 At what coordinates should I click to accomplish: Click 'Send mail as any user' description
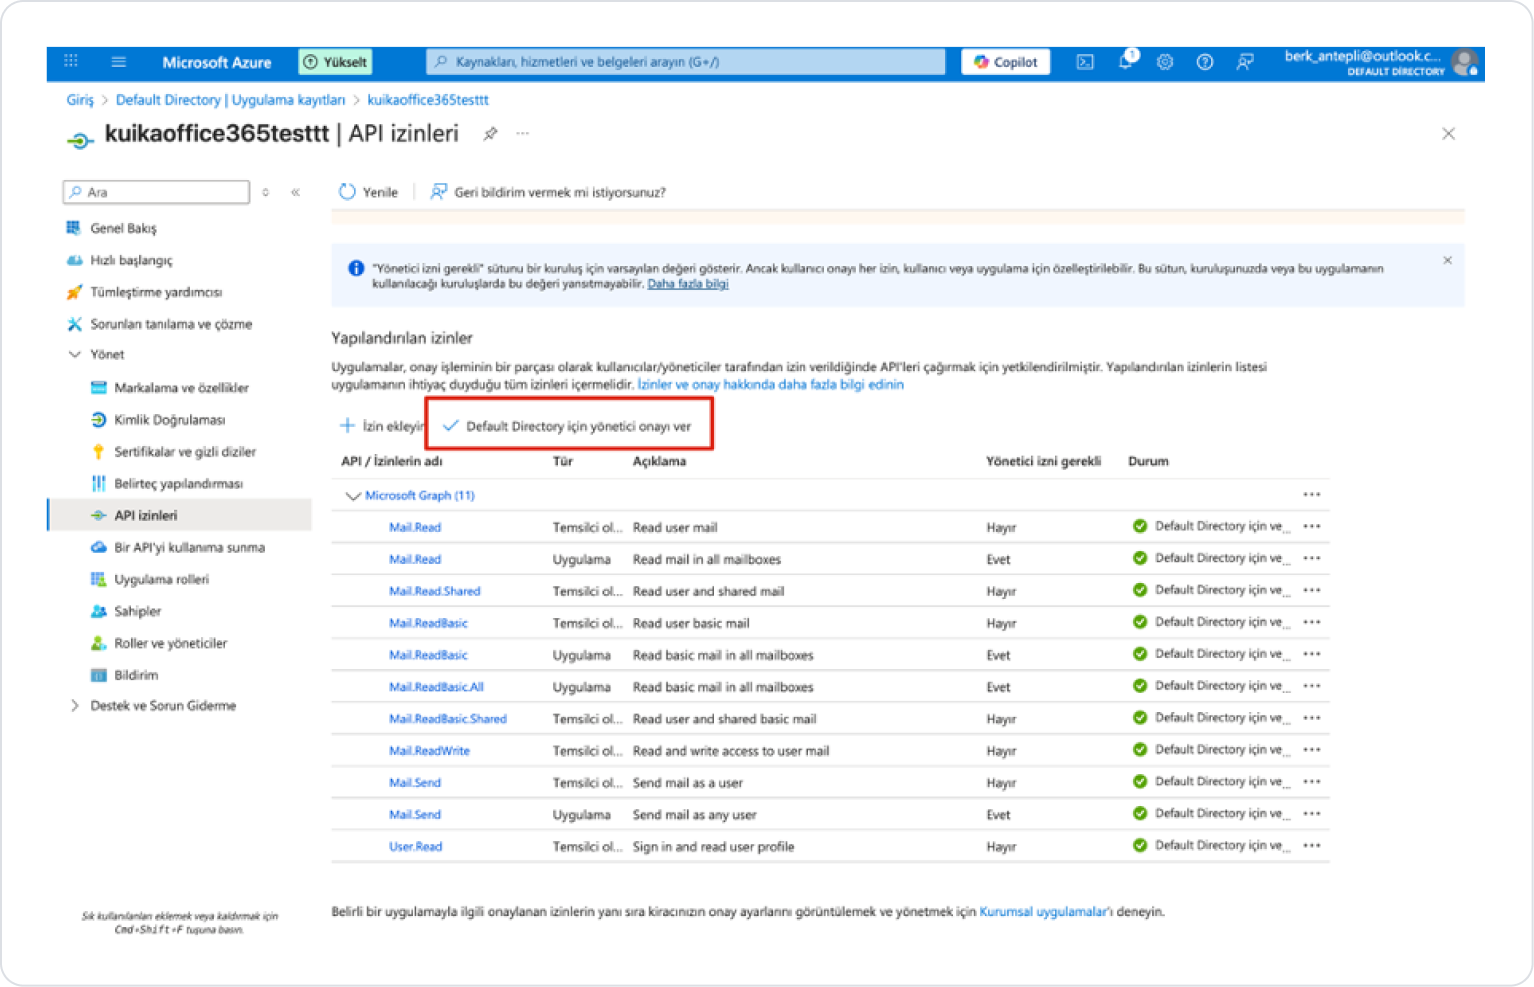pyautogui.click(x=695, y=815)
